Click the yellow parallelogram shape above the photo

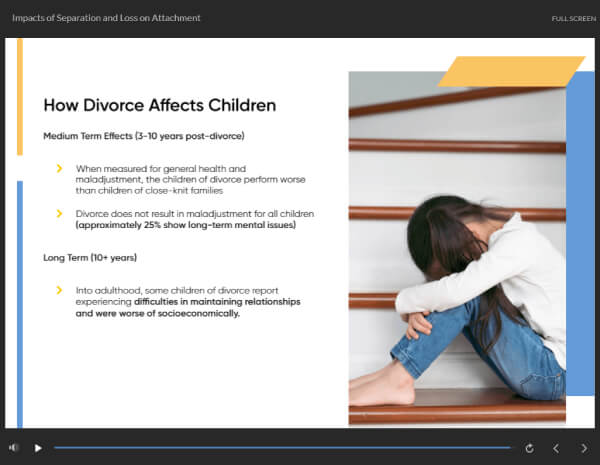click(511, 71)
